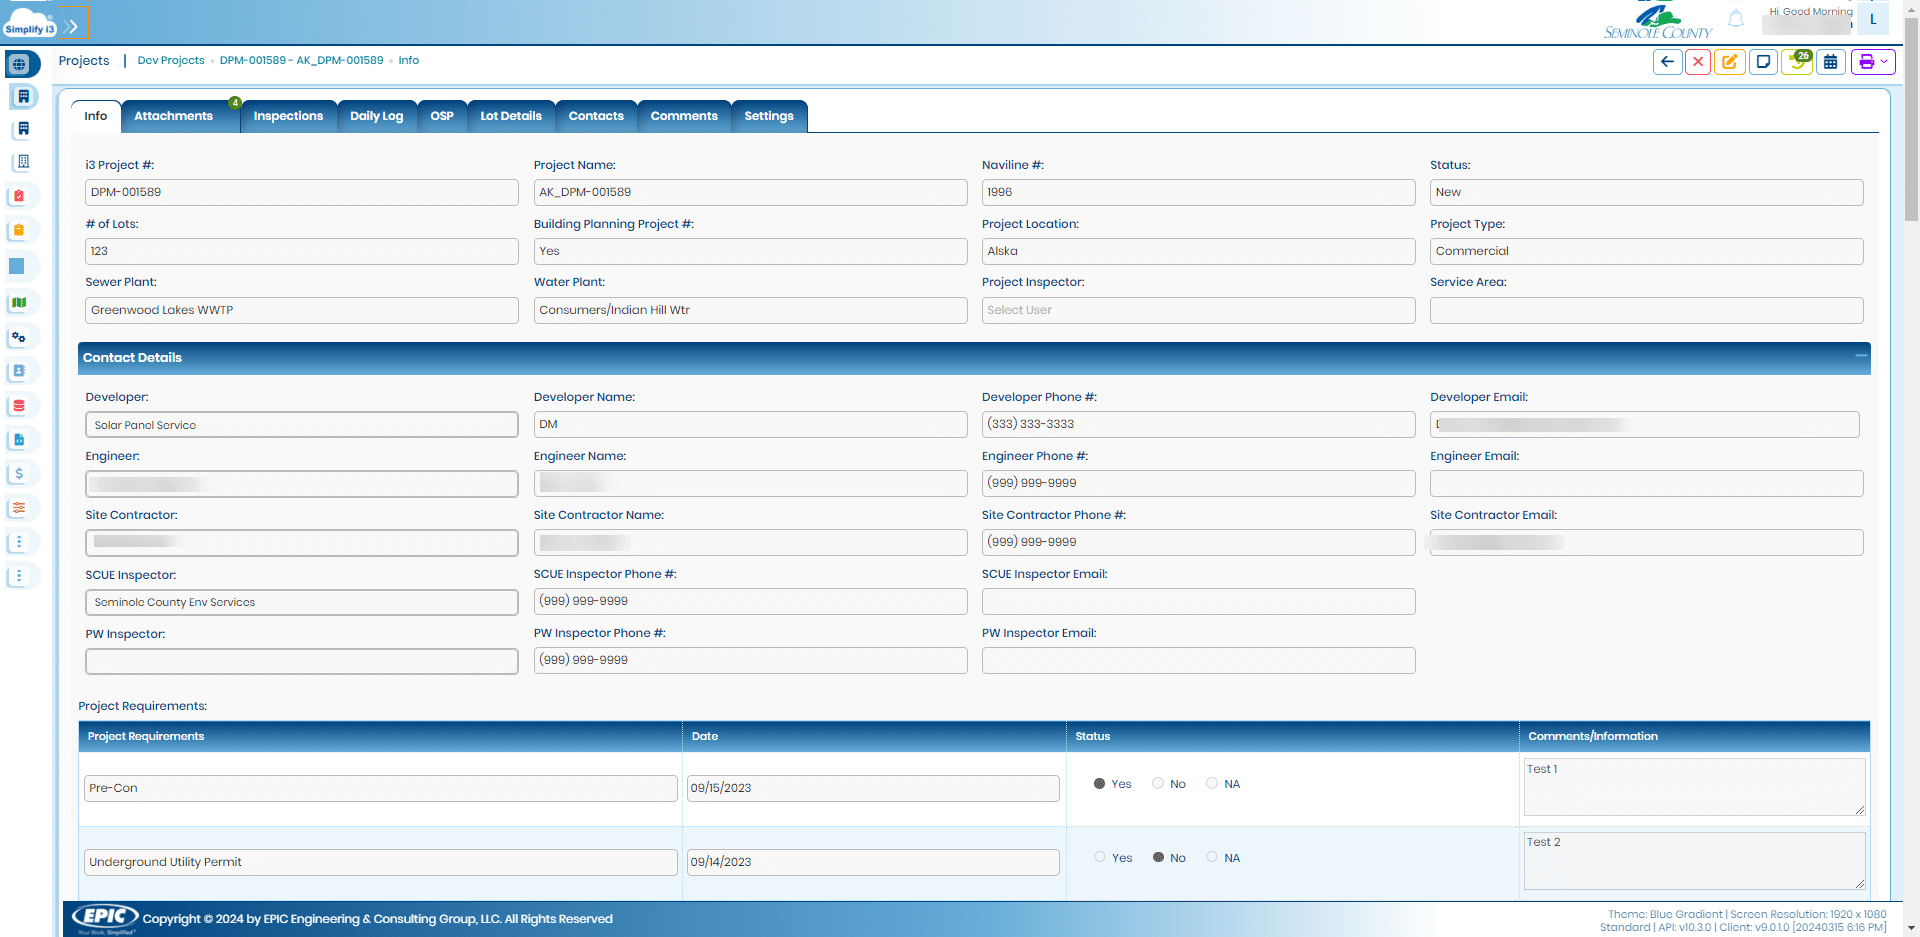Open the Lot Details tab

510,116
